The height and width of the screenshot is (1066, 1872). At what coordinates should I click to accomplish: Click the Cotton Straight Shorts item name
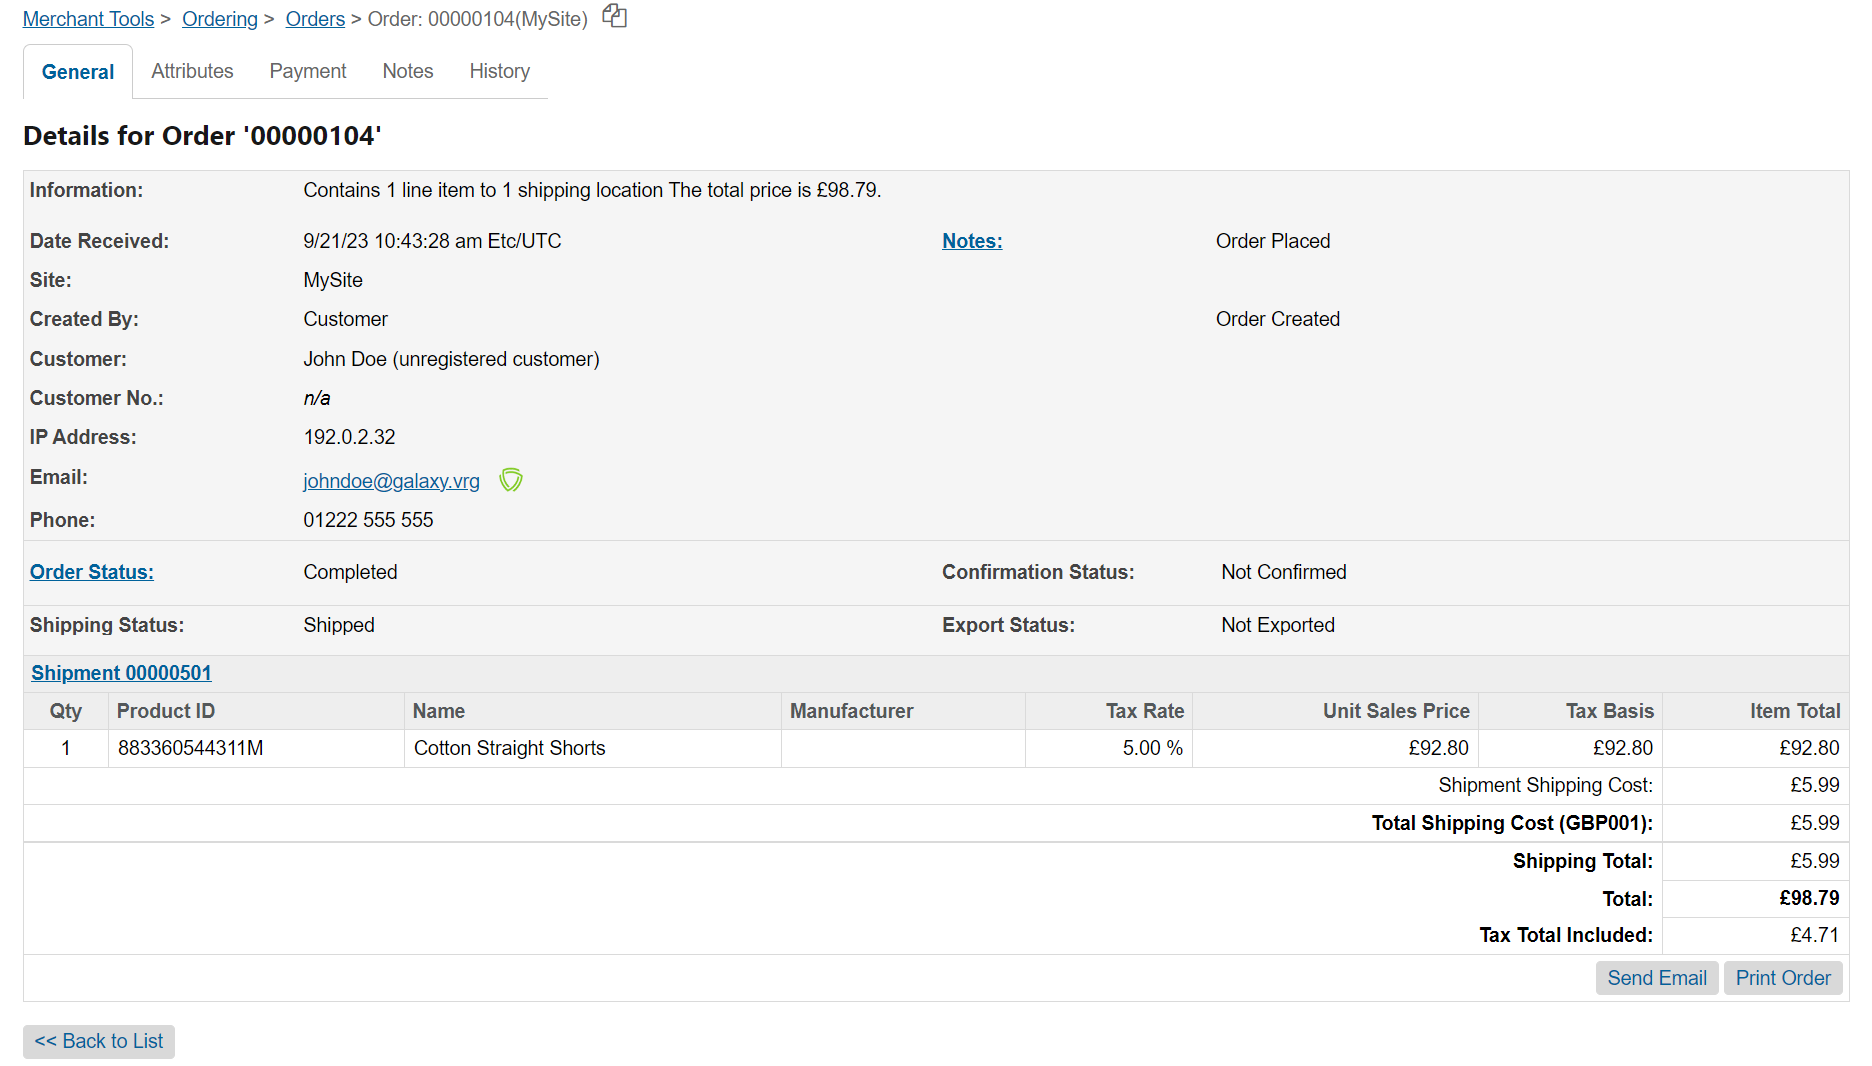point(509,748)
